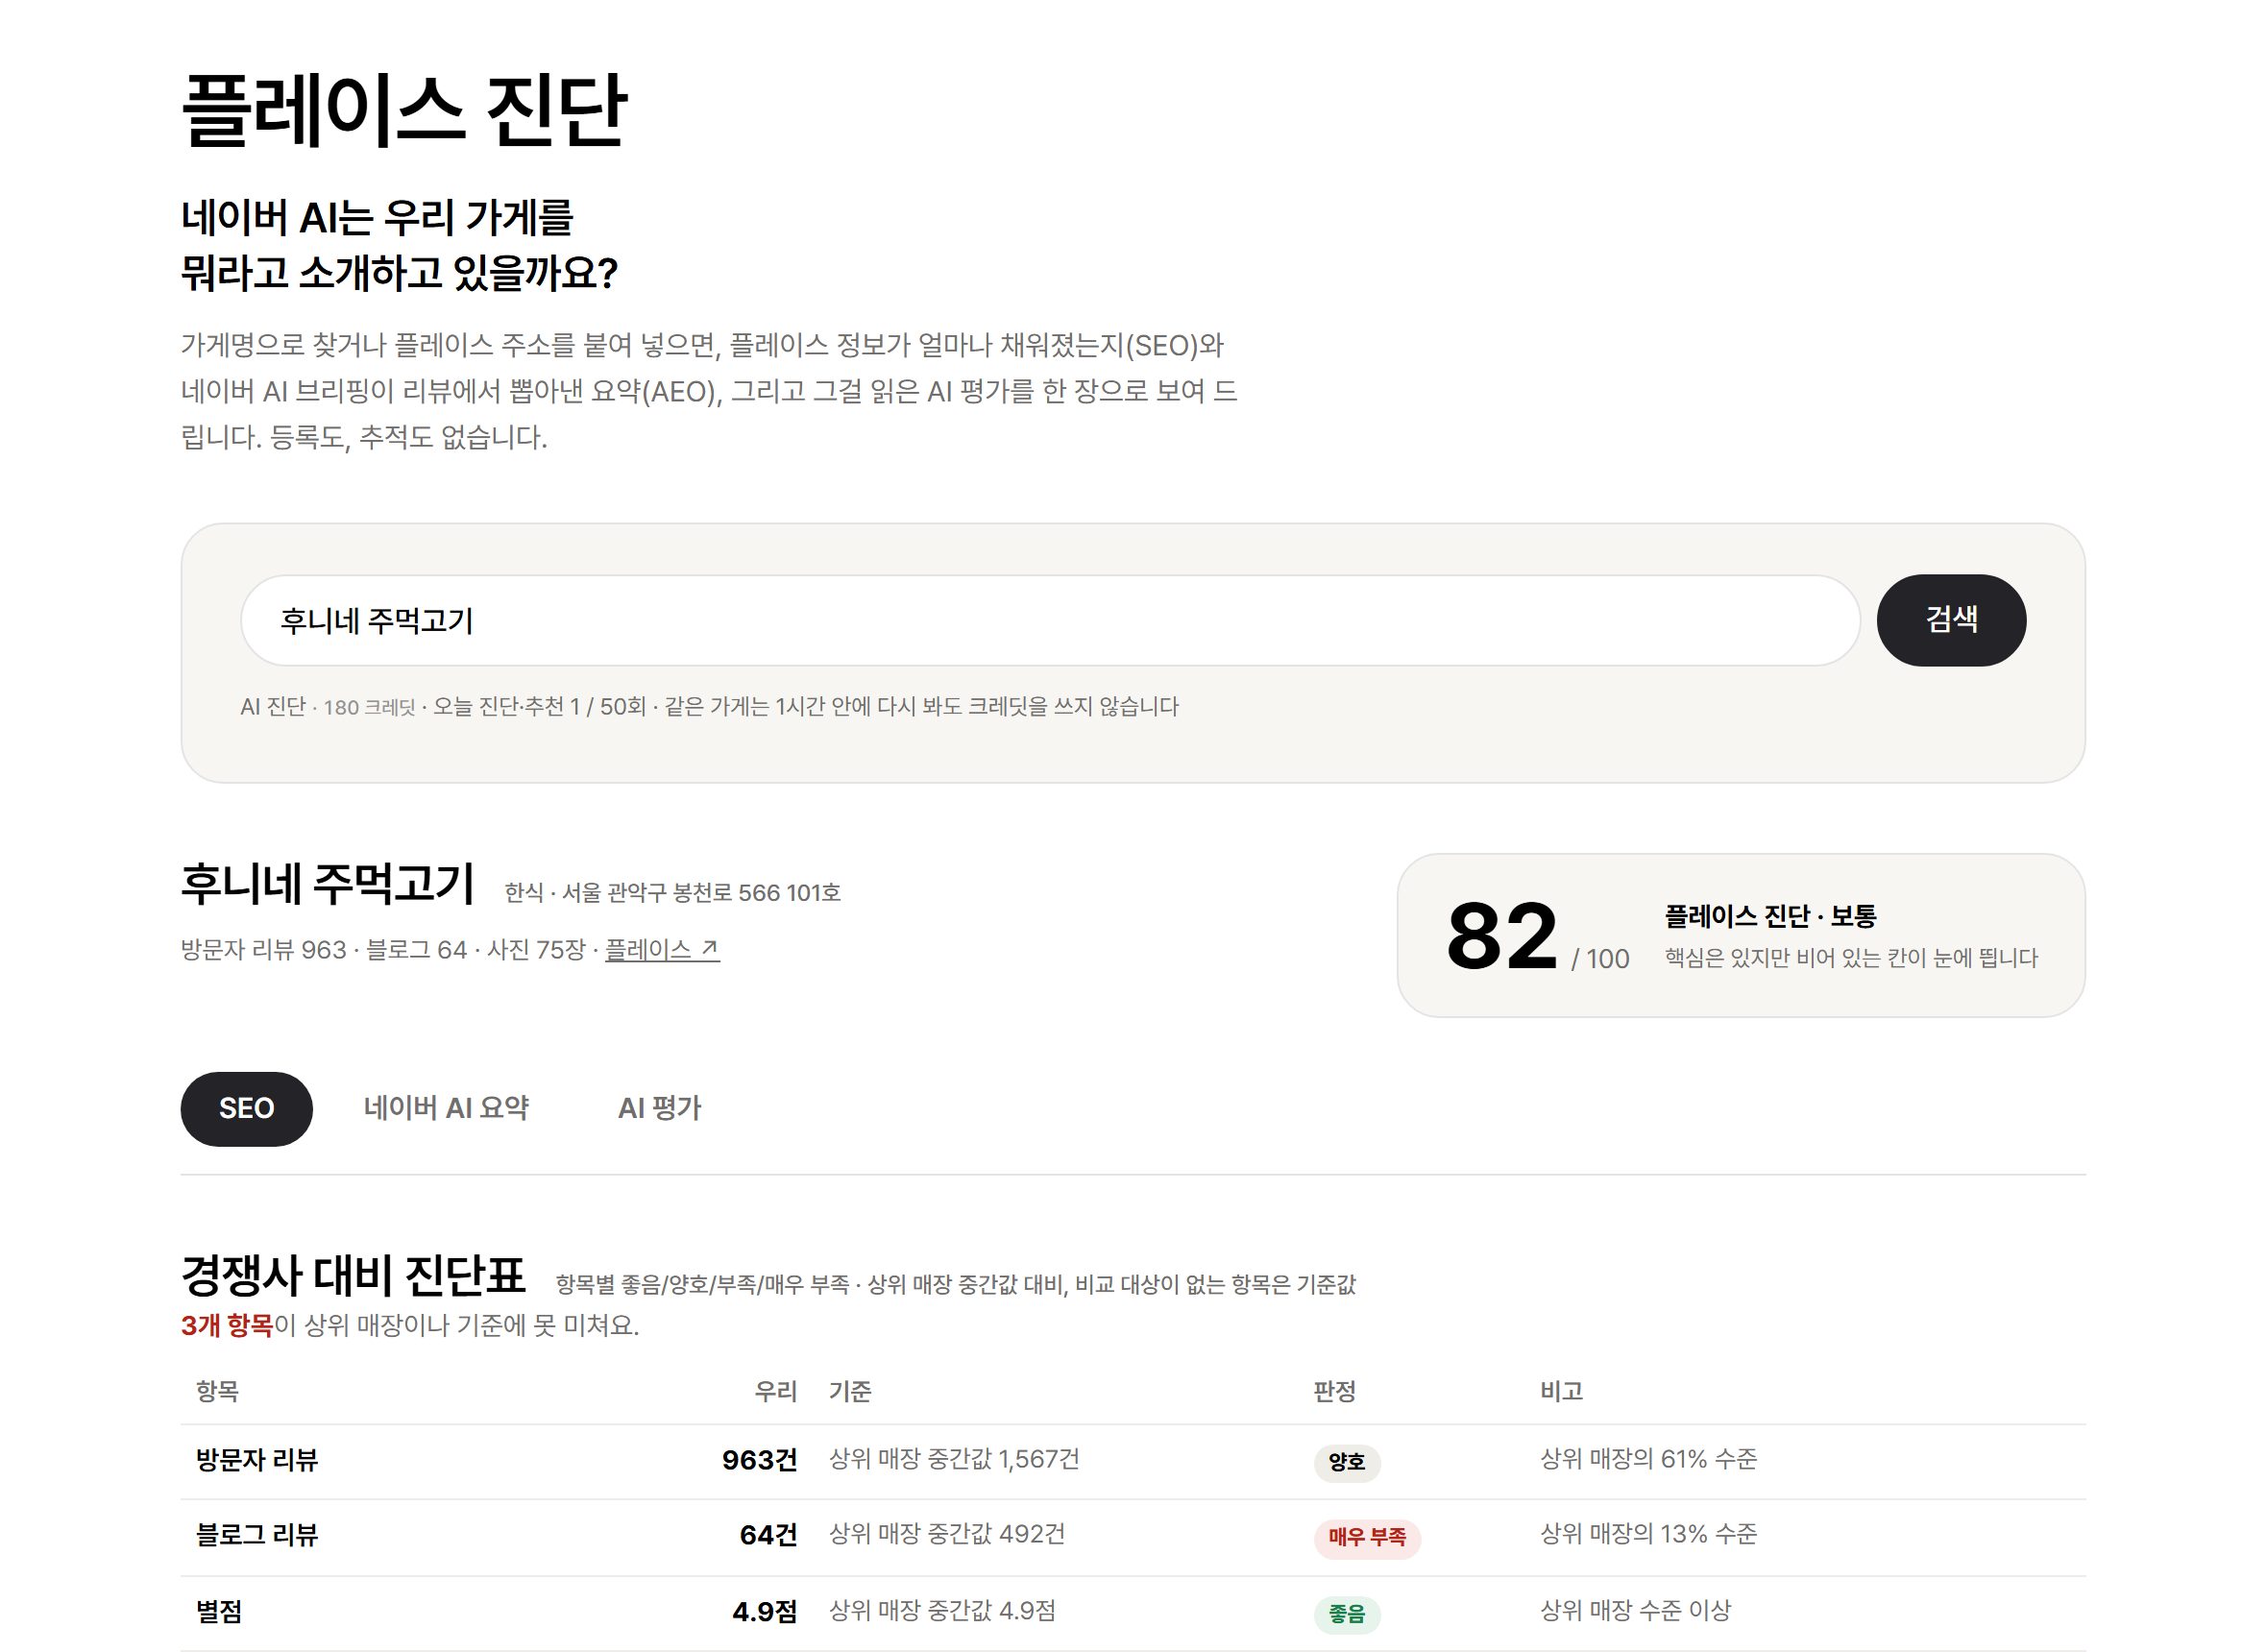The image size is (2267, 1652).
Task: Click the 비고 column header
Action: (1561, 1391)
